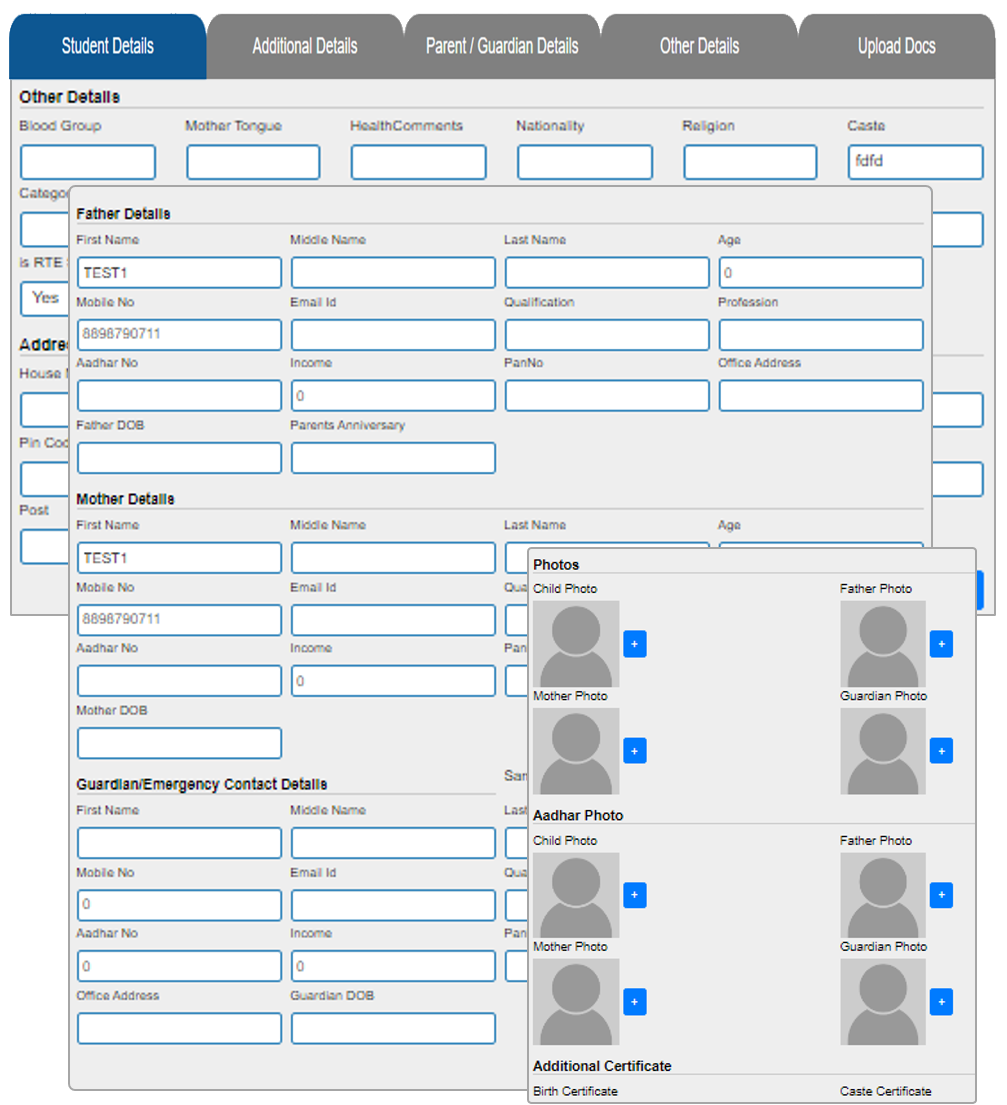Select the Father Office Address field
The image size is (1007, 1105).
coord(821,395)
